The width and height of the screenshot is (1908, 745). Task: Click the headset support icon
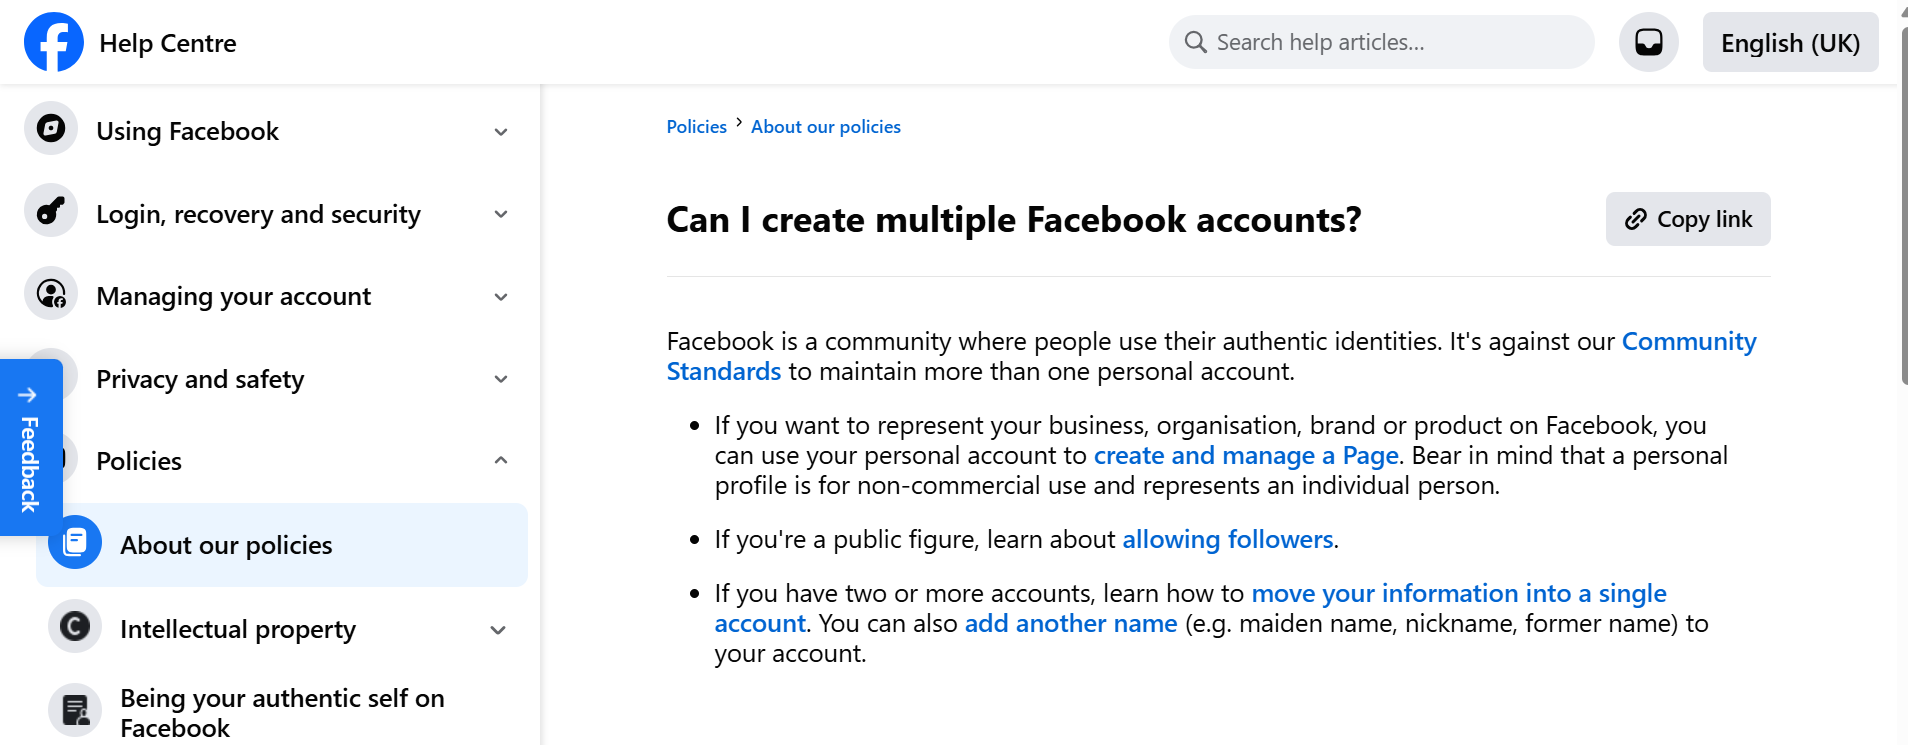point(1646,42)
